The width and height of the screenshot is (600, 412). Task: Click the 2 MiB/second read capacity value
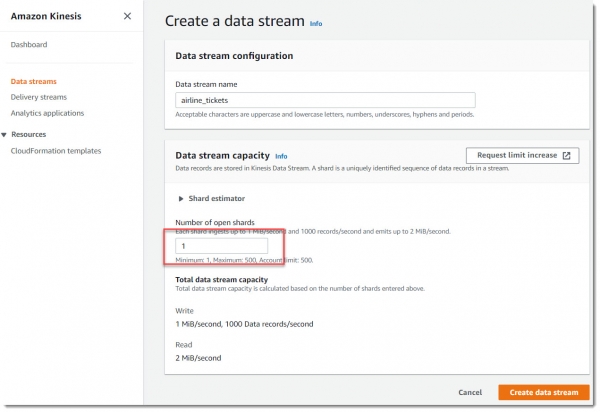pyautogui.click(x=198, y=357)
